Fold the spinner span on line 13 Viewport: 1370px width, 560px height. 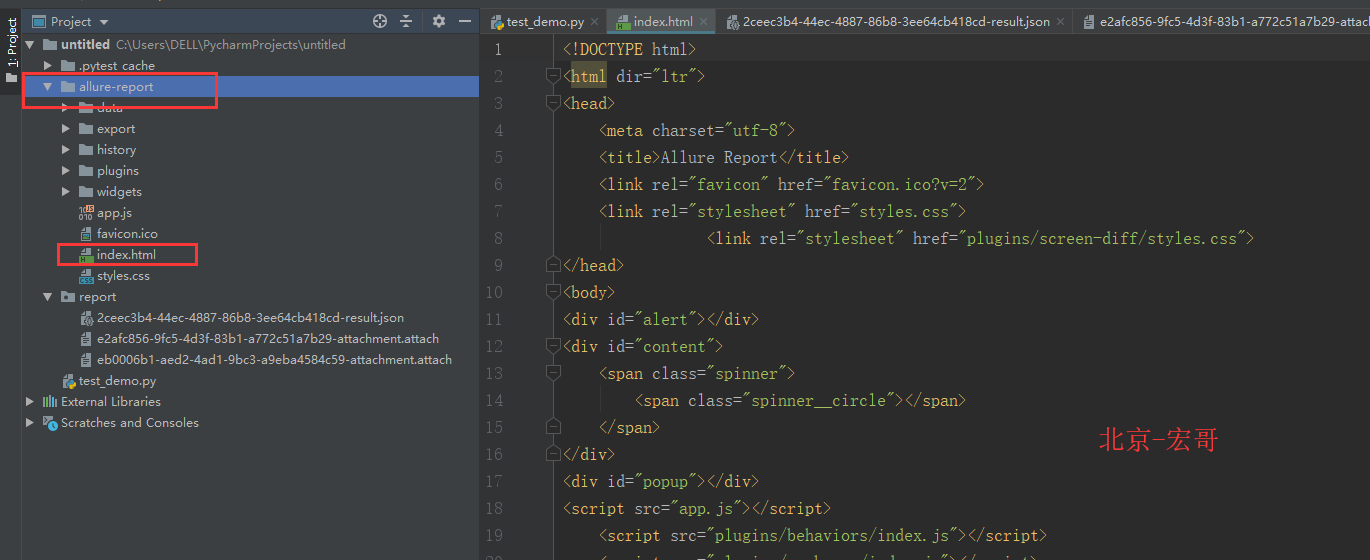[x=553, y=373]
